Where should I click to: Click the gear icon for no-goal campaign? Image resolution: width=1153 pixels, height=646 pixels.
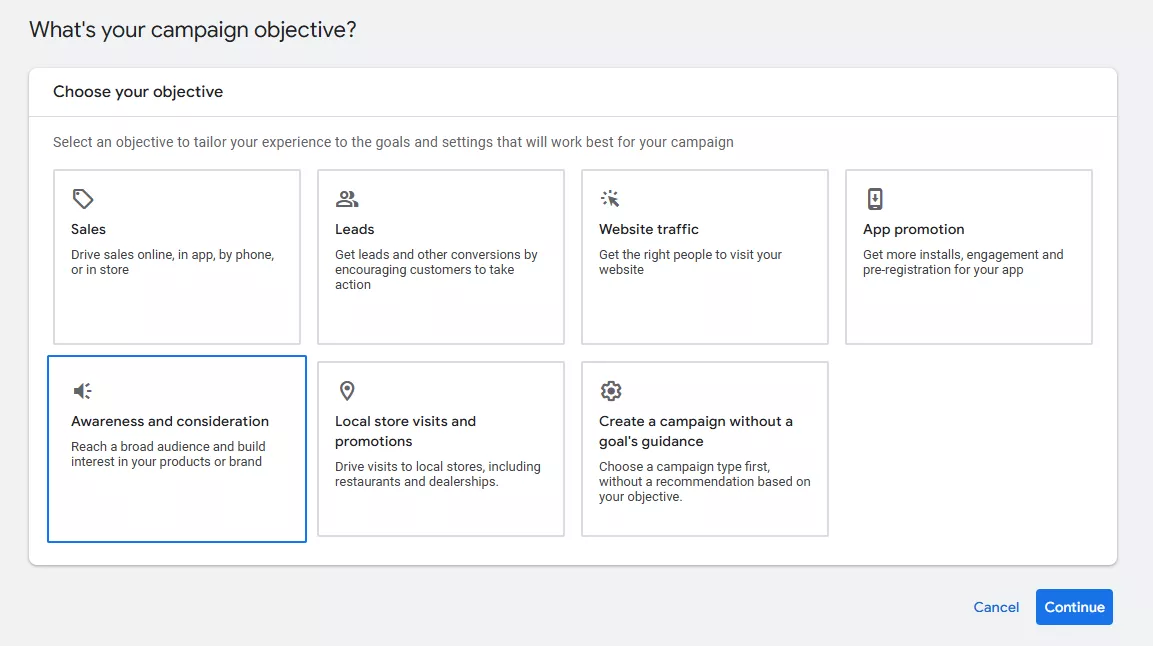click(x=610, y=391)
